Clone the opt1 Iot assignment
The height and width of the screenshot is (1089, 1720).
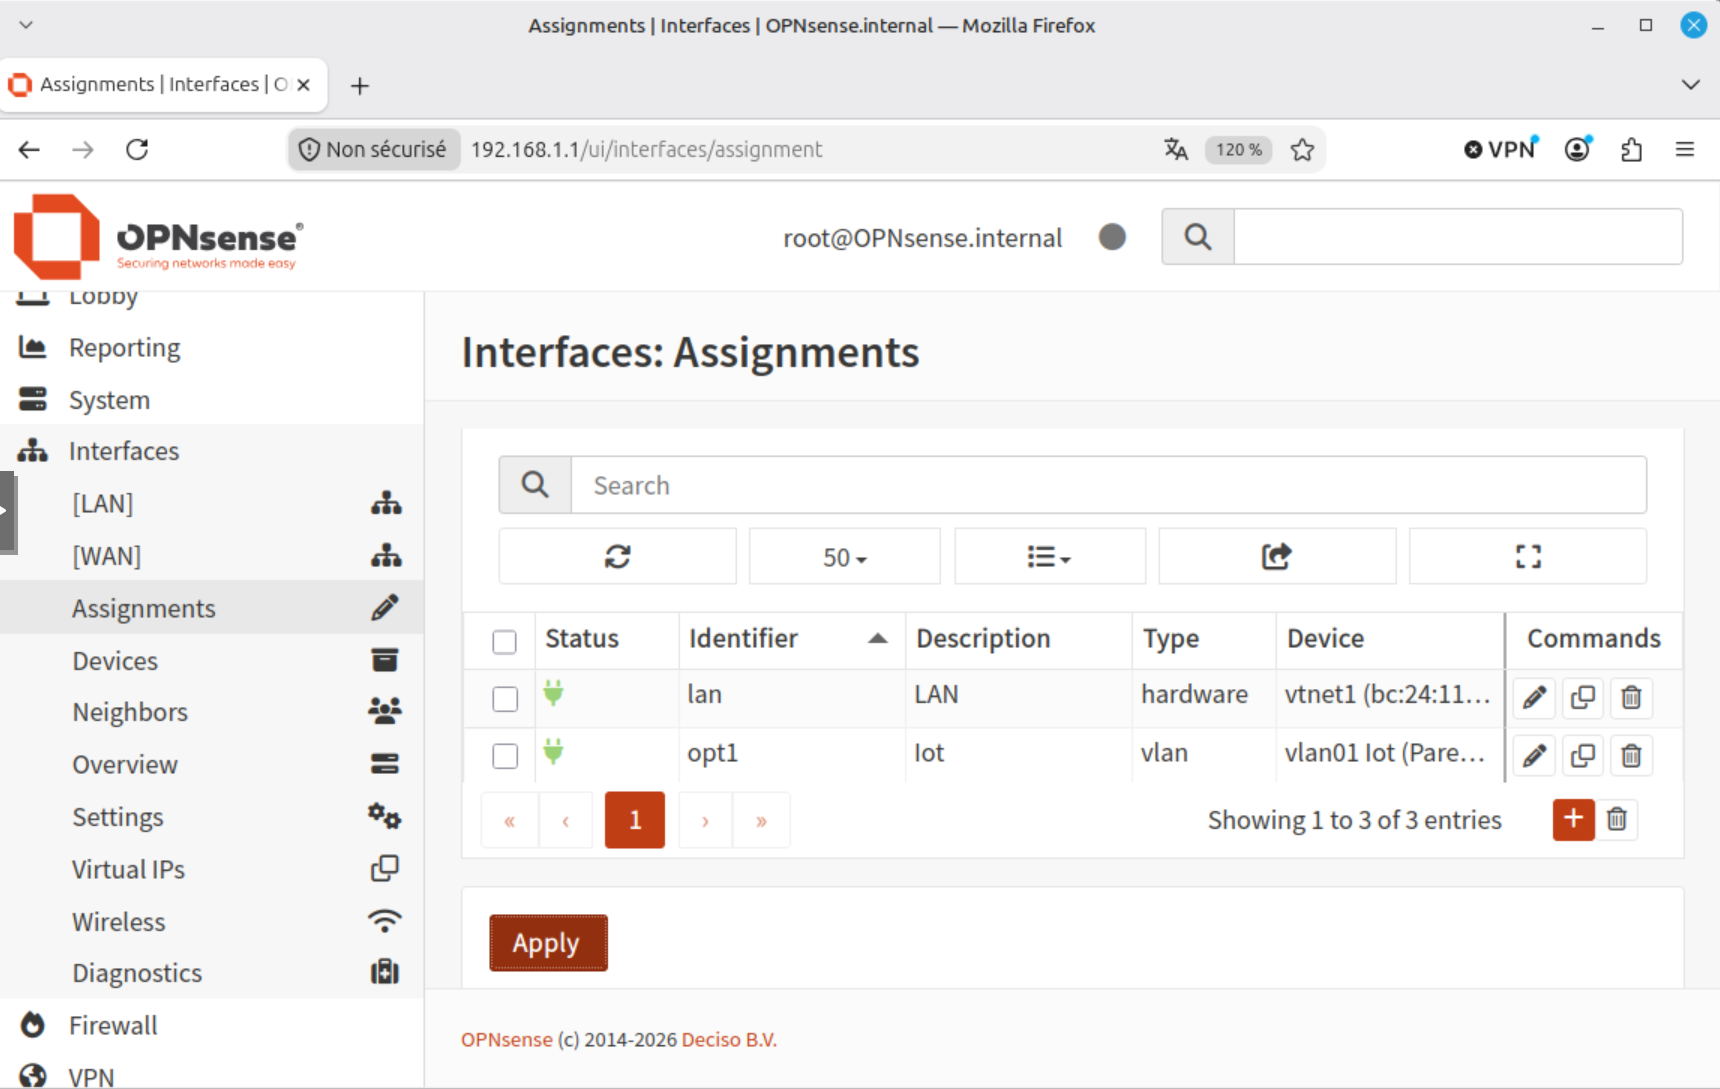point(1582,755)
